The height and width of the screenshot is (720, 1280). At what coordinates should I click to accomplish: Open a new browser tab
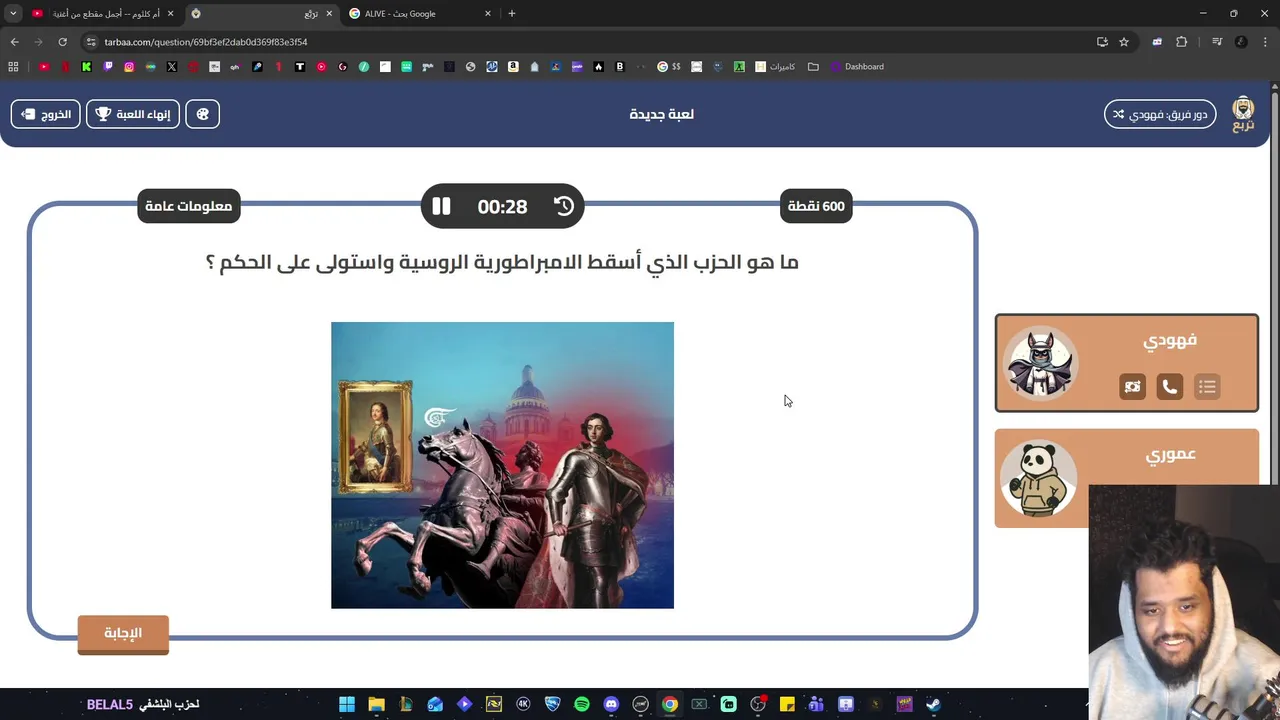tap(512, 14)
